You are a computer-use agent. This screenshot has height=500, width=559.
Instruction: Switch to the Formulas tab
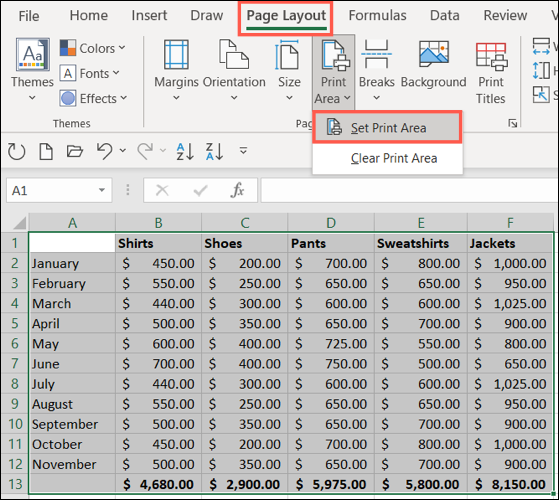(377, 15)
